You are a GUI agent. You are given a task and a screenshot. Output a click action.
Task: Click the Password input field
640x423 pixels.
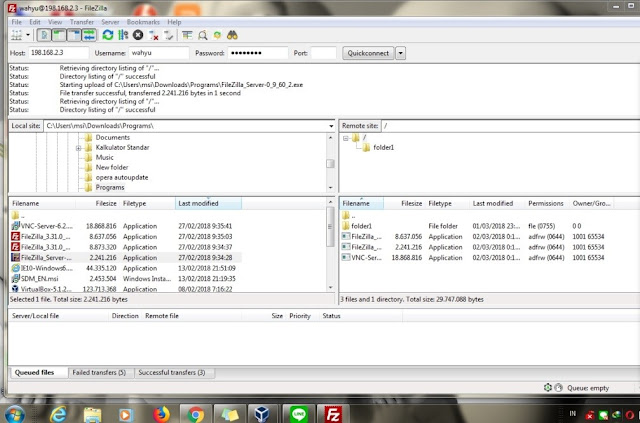258,53
